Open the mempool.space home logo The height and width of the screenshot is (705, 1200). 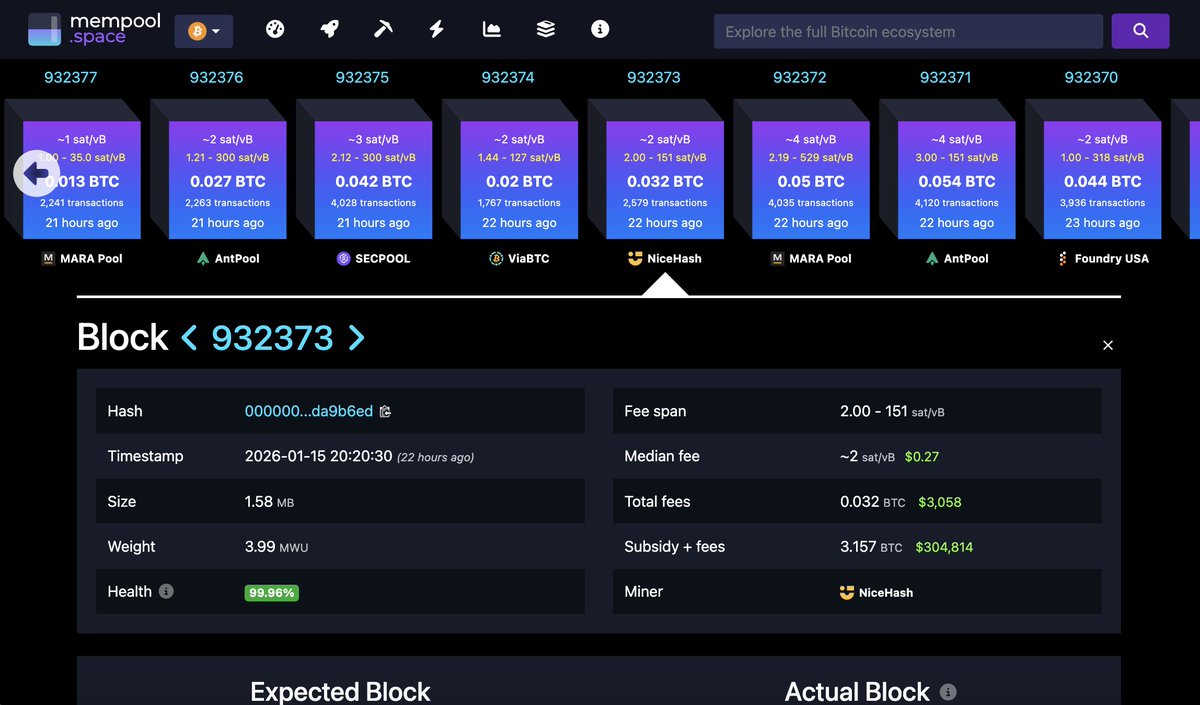pyautogui.click(x=94, y=30)
